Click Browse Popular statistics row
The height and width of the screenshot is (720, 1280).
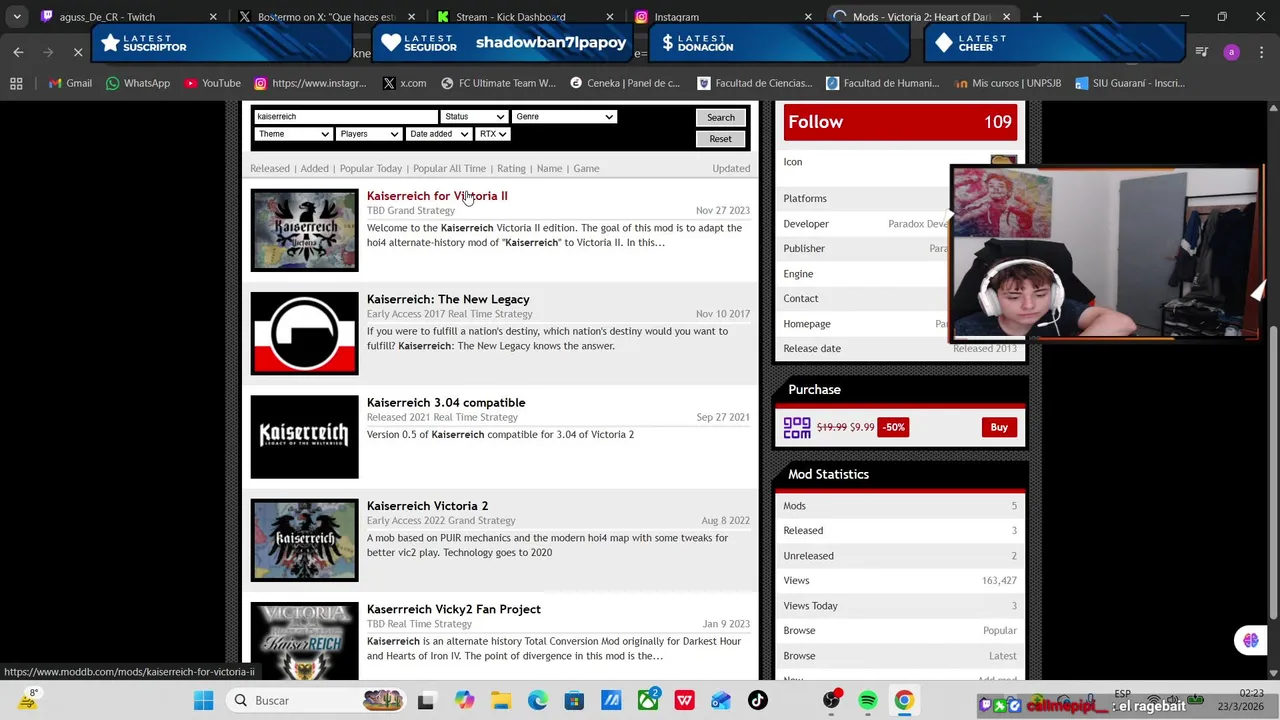(x=900, y=630)
